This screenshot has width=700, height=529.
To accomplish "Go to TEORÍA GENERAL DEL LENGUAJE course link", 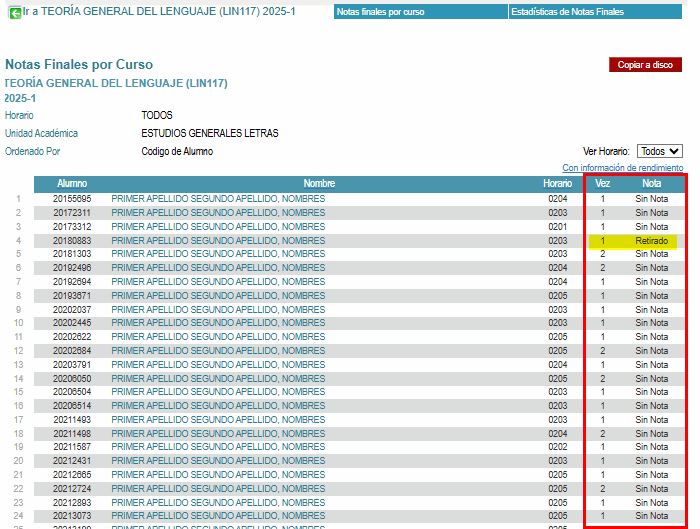I will point(160,12).
